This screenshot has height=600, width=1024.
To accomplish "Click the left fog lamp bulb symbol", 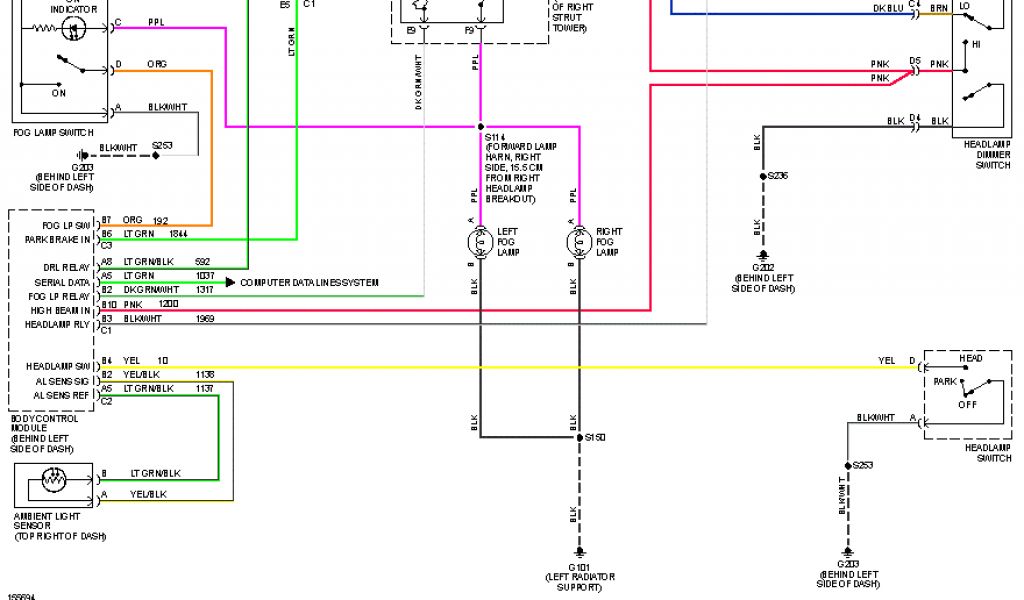I will 480,241.
